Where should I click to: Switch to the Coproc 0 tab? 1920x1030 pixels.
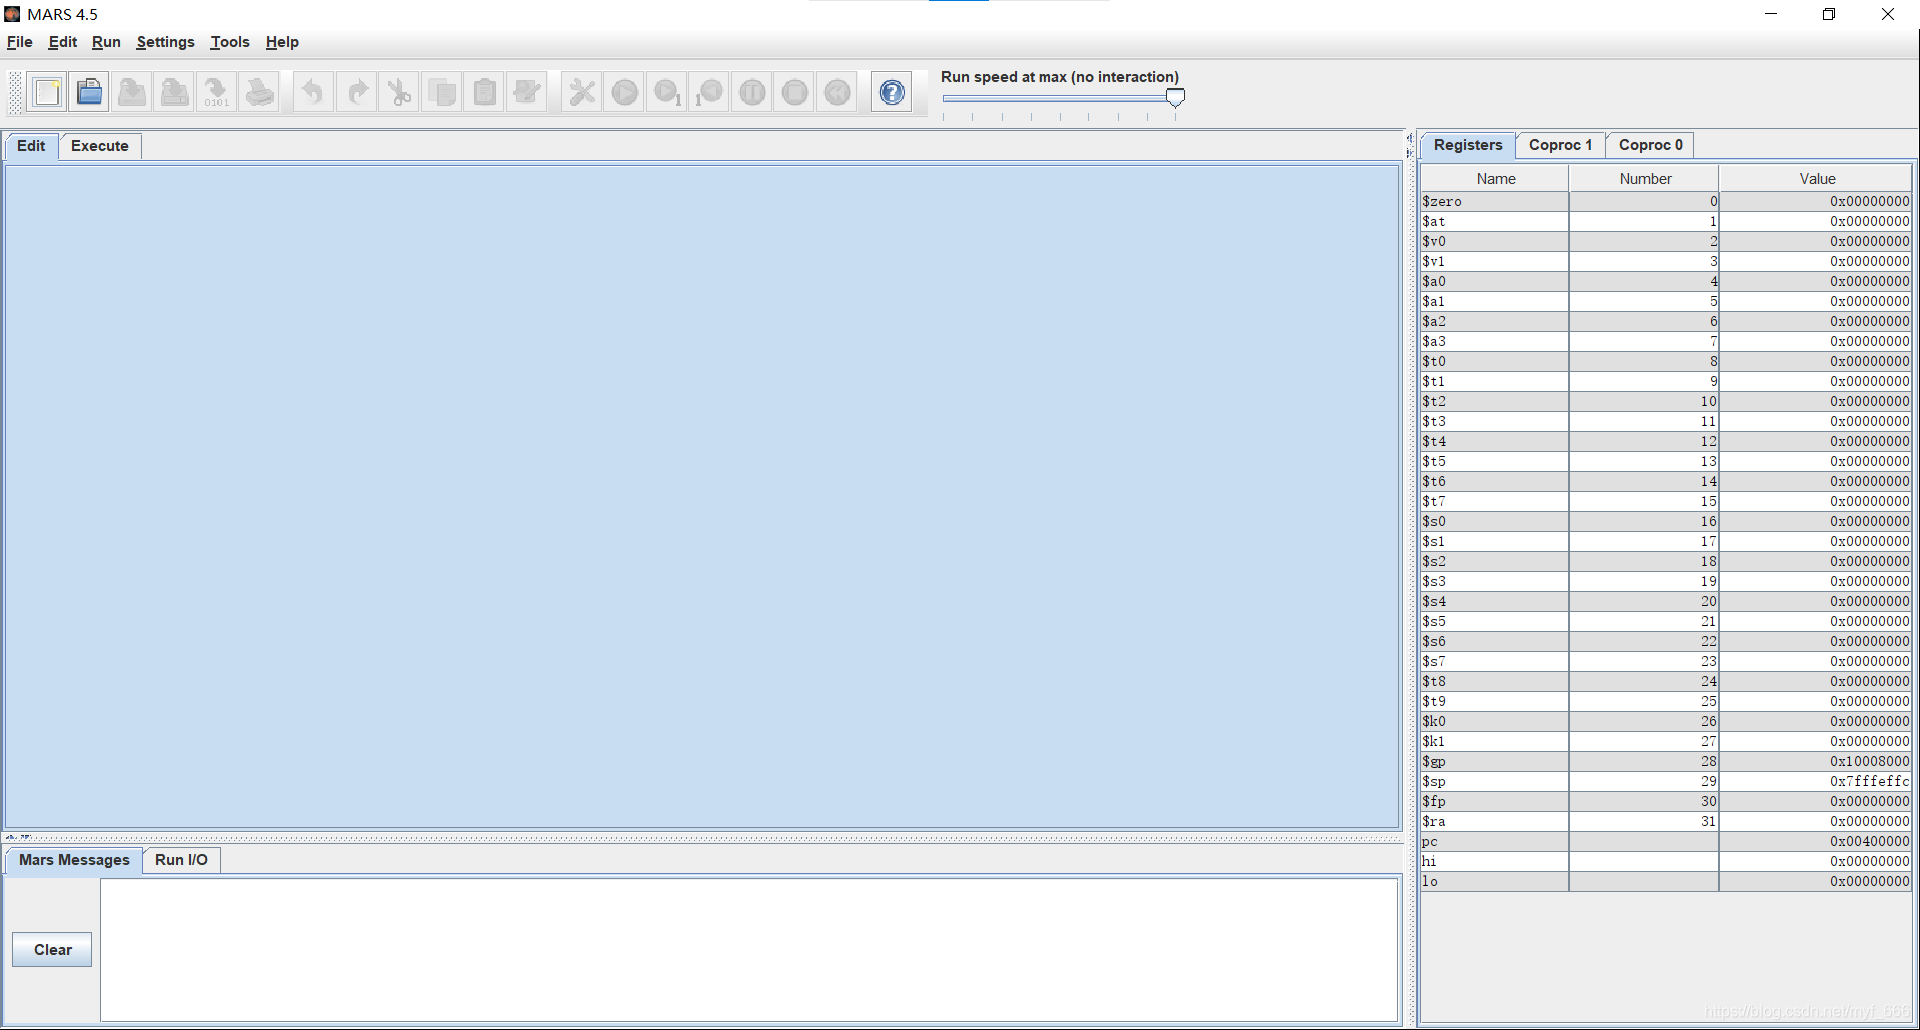click(1650, 145)
